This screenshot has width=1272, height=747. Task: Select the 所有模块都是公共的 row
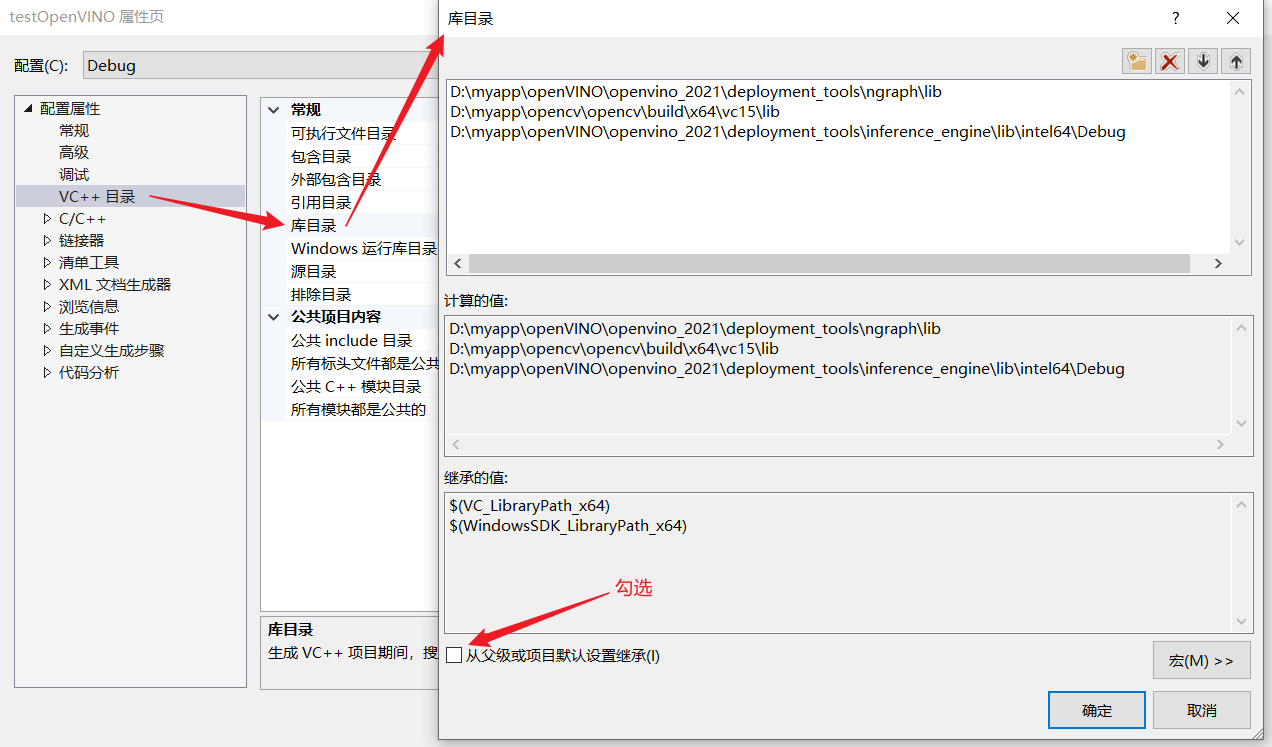click(350, 409)
